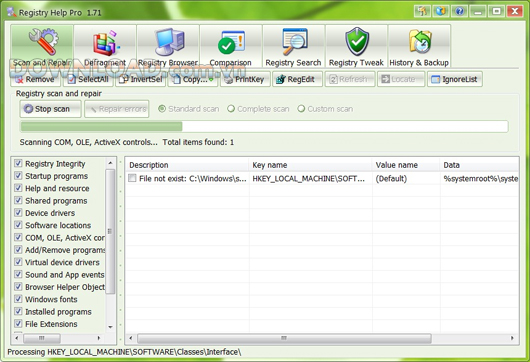Open History & Backup
The image size is (530, 362).
419,46
